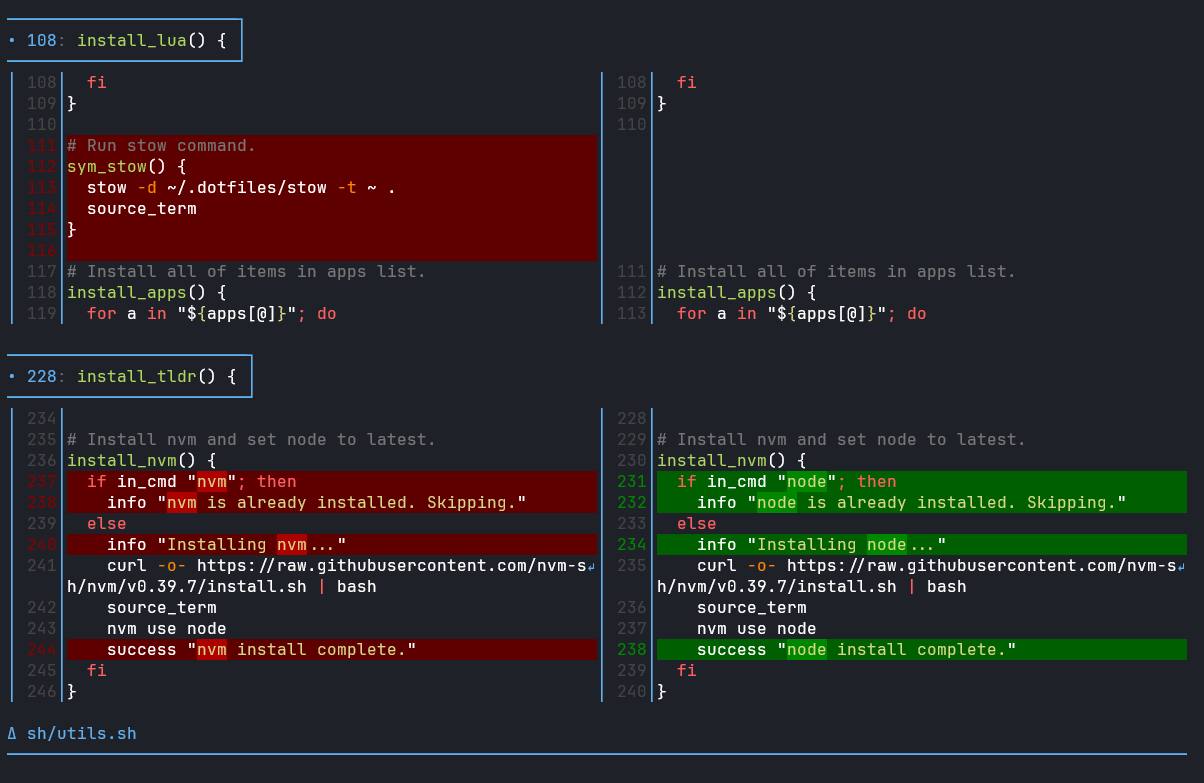The image size is (1204, 783).
Task: Click the delta symbol before sh/utils.sh
Action: (10, 733)
